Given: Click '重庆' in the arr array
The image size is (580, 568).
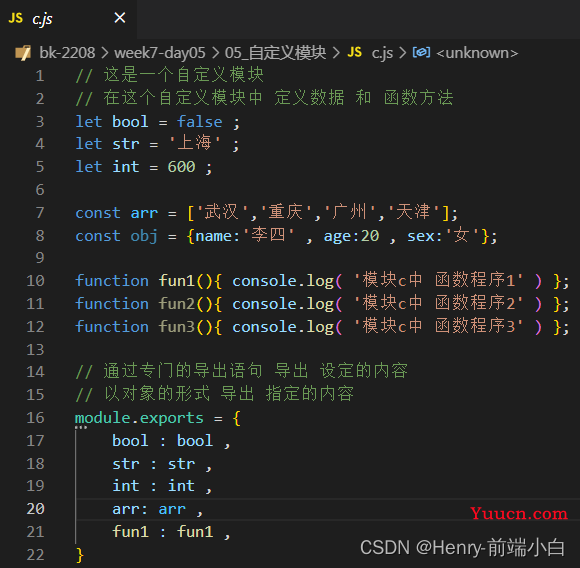Looking at the screenshot, I should (x=286, y=212).
